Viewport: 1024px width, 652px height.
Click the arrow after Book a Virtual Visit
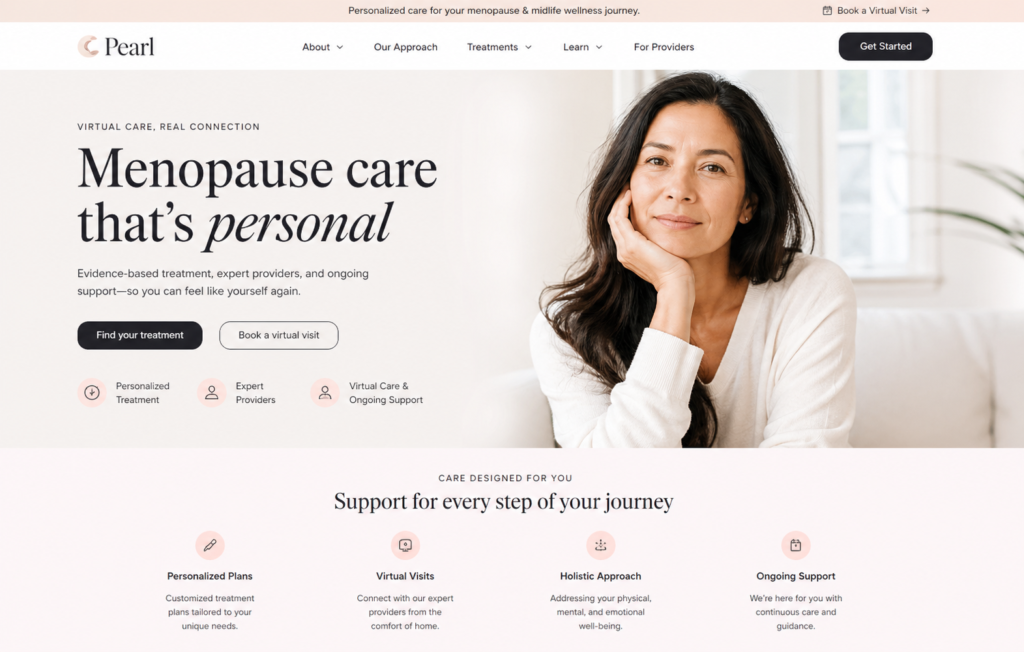925,10
